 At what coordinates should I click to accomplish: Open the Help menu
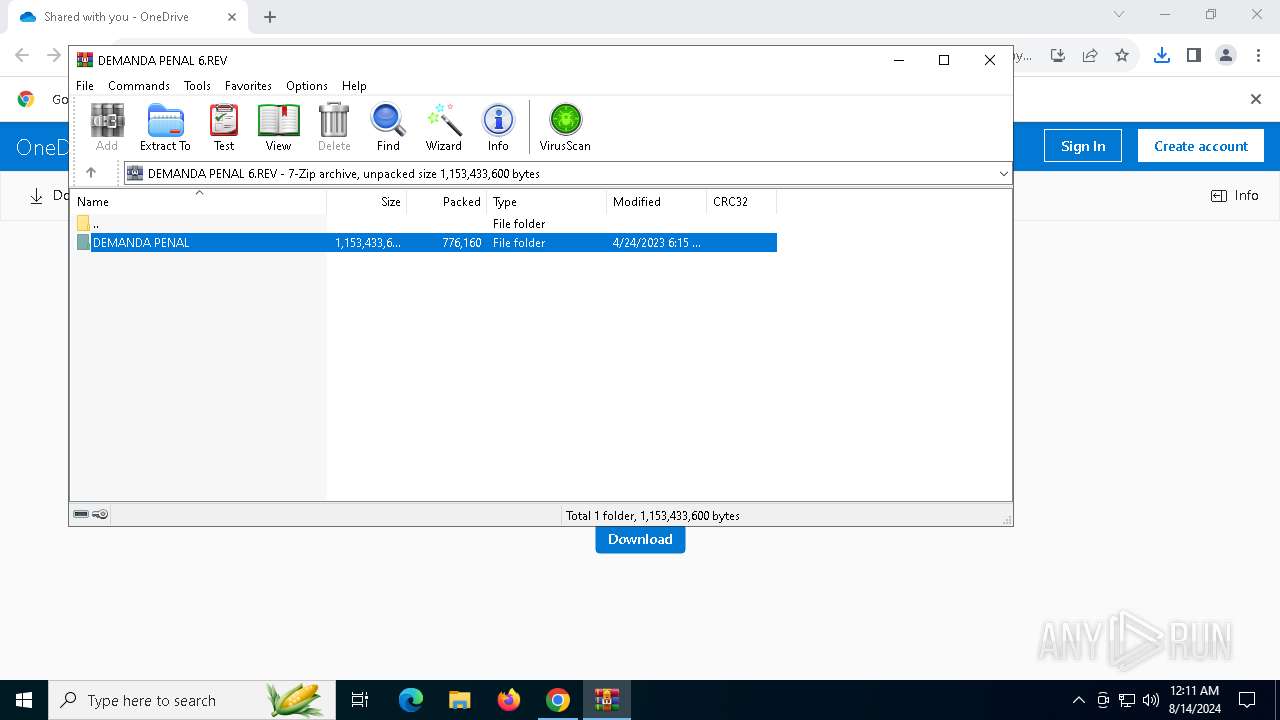click(354, 86)
